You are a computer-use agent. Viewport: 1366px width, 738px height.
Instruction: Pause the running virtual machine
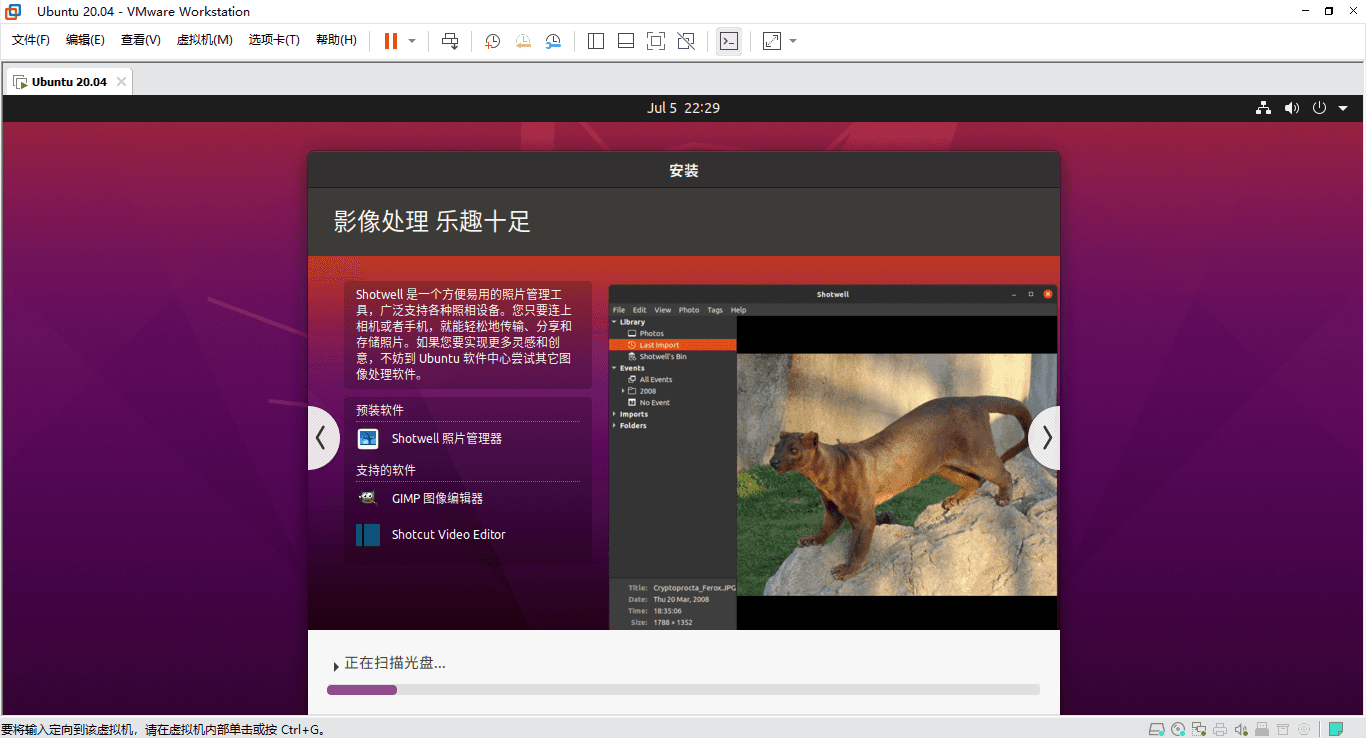coord(391,41)
